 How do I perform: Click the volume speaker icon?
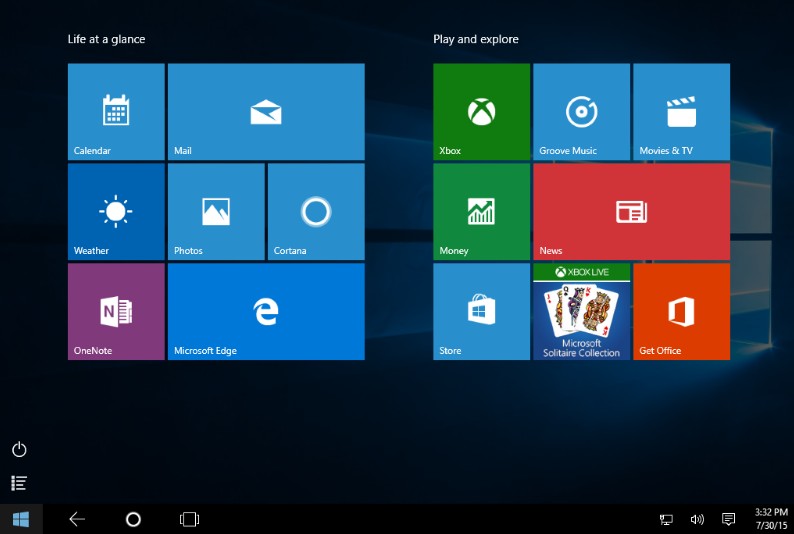click(x=697, y=519)
